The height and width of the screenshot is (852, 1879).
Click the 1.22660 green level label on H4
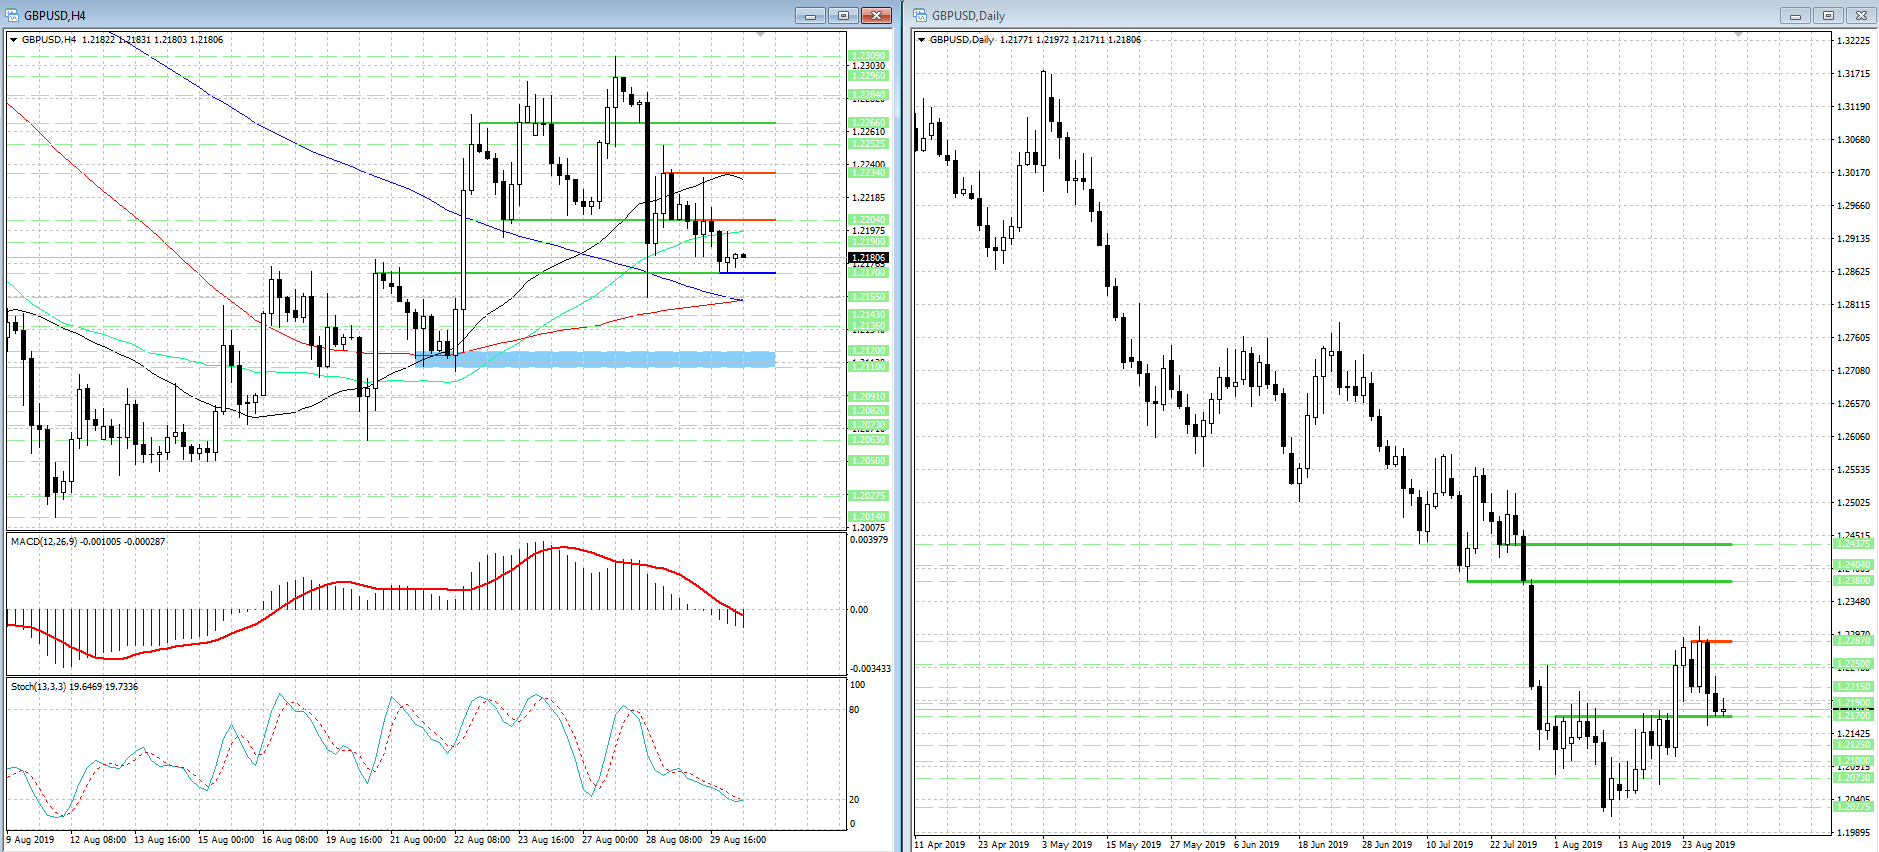868,123
